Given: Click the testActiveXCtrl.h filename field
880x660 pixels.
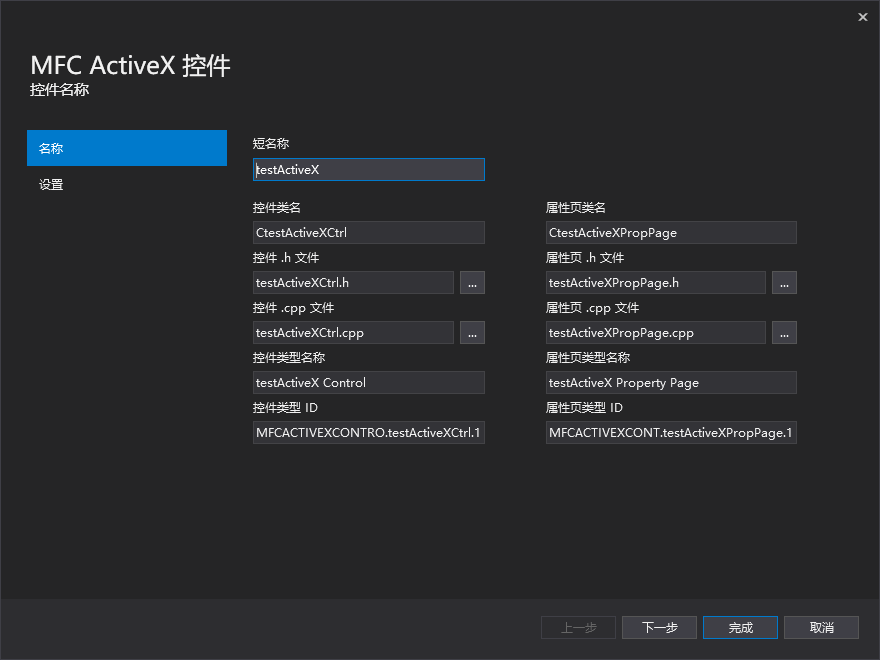Looking at the screenshot, I should pyautogui.click(x=352, y=282).
